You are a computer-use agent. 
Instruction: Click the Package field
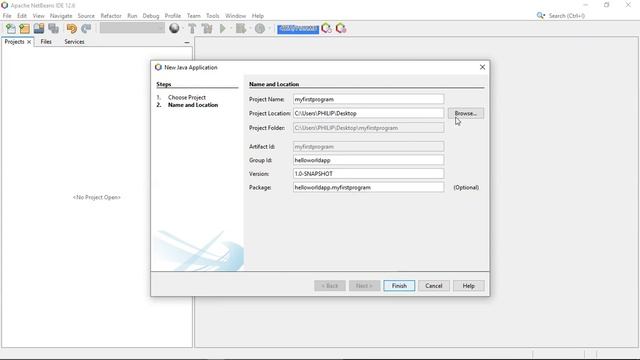368,187
